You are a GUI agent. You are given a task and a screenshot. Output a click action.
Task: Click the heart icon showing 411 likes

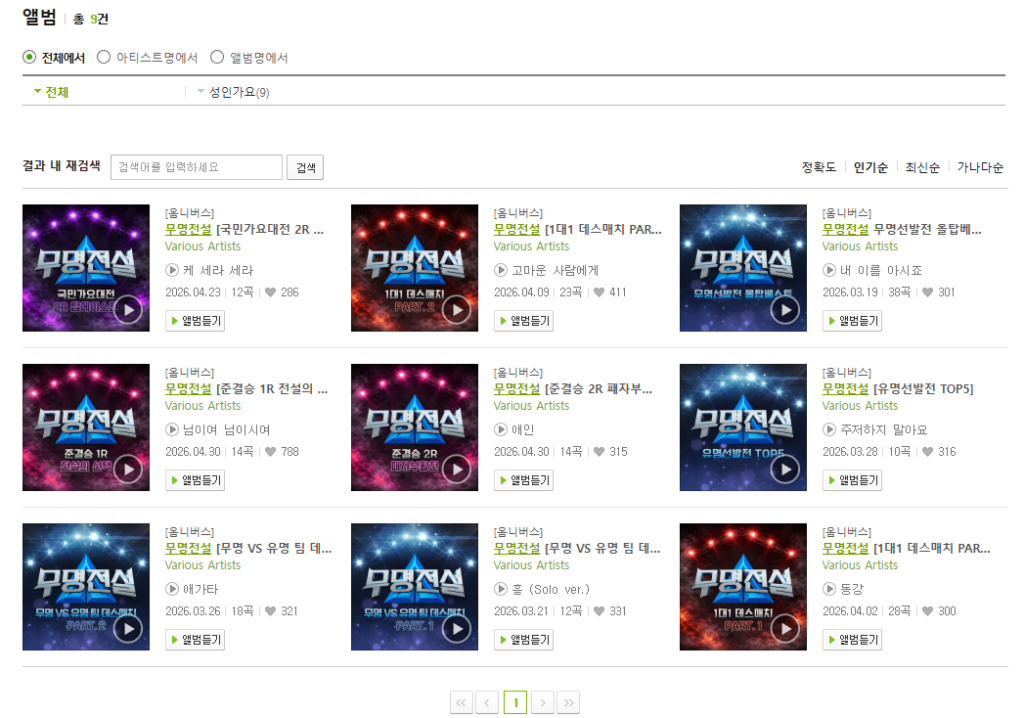click(599, 292)
